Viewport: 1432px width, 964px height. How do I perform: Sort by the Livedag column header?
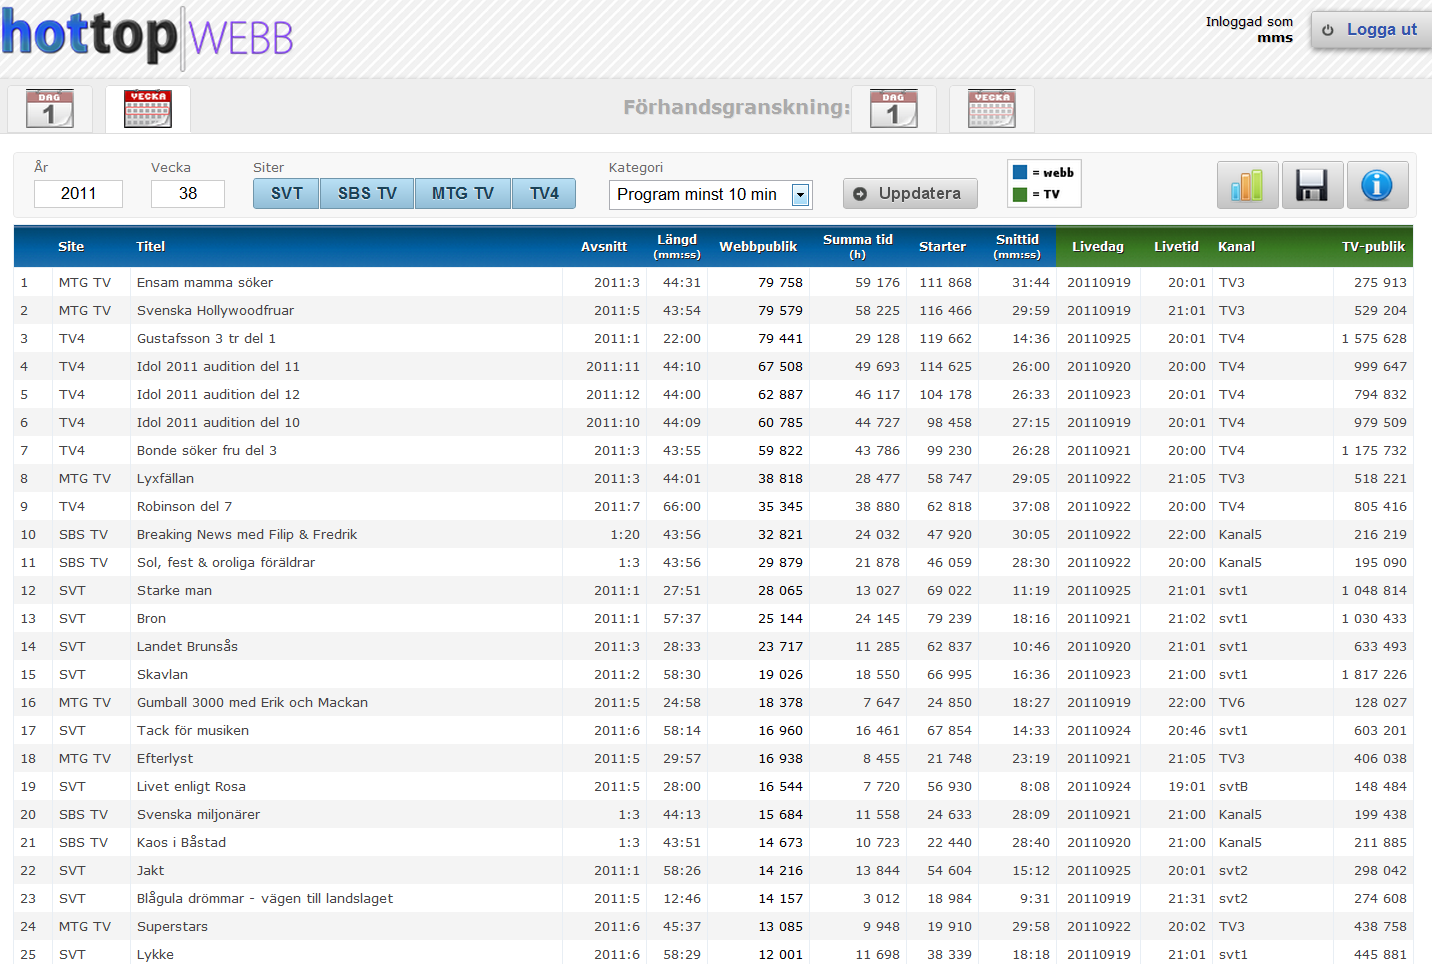coord(1098,246)
